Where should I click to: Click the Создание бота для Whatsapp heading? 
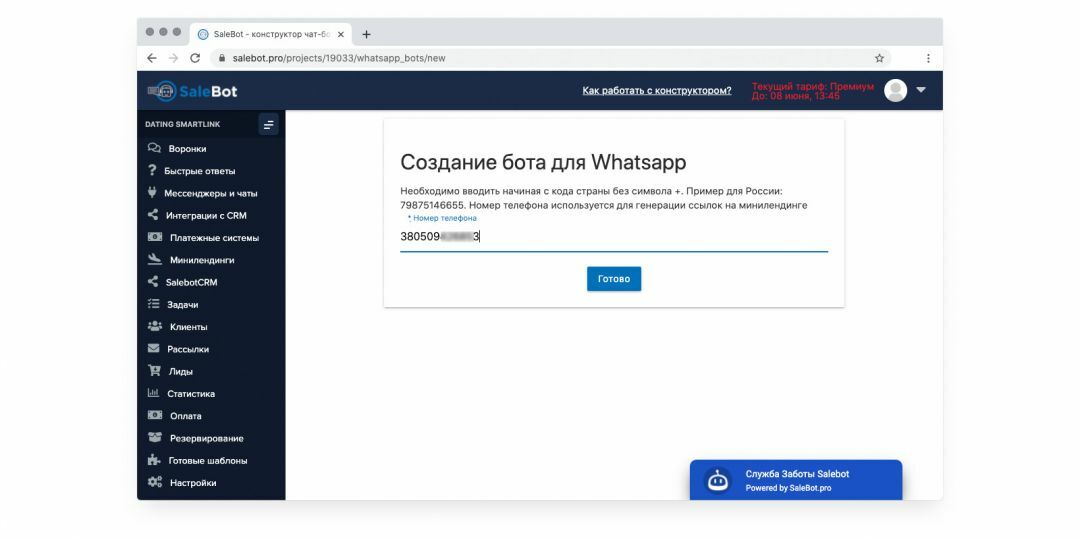pyautogui.click(x=543, y=163)
